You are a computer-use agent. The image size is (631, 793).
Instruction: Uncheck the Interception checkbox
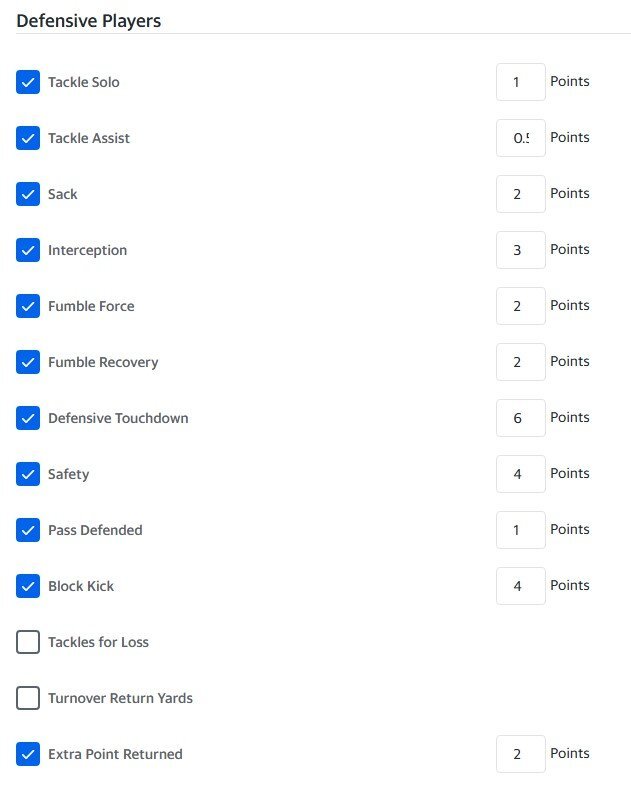[28, 250]
